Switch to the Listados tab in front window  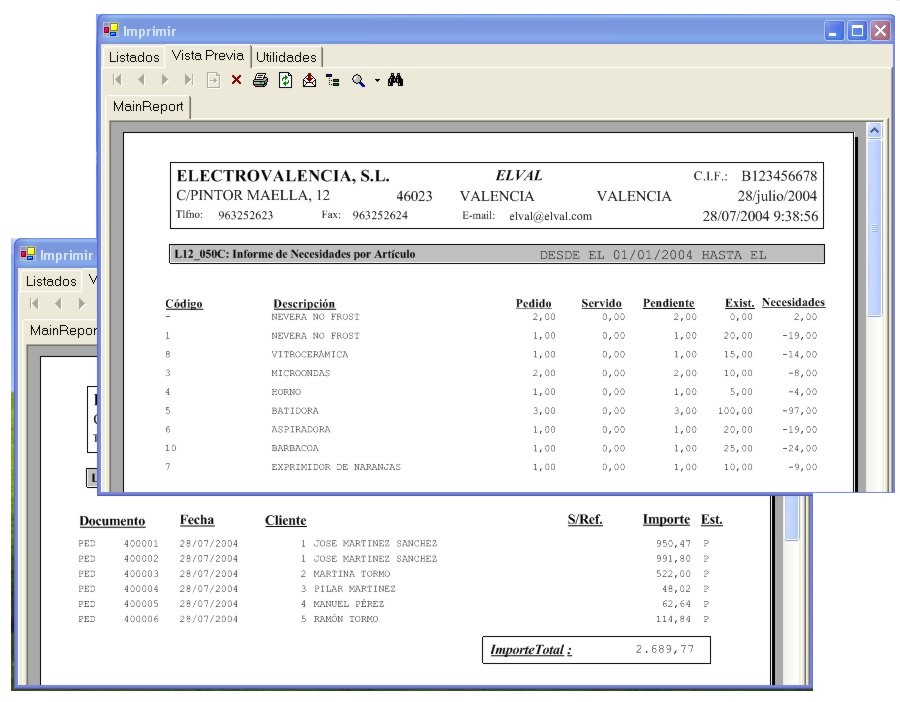pos(134,57)
